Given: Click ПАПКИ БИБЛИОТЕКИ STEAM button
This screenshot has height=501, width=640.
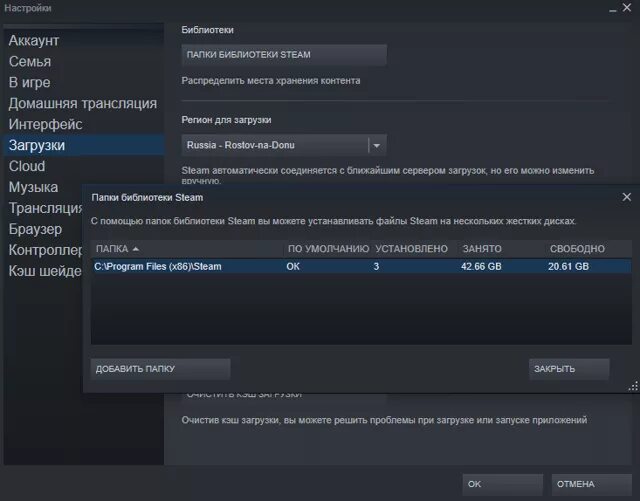Looking at the screenshot, I should [x=284, y=55].
